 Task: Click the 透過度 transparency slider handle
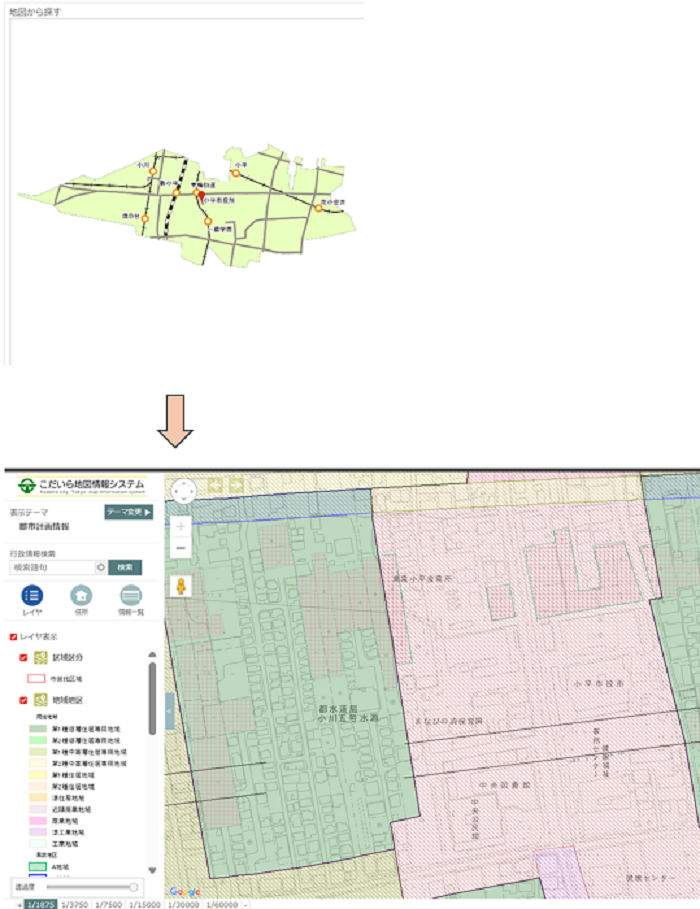point(133,886)
